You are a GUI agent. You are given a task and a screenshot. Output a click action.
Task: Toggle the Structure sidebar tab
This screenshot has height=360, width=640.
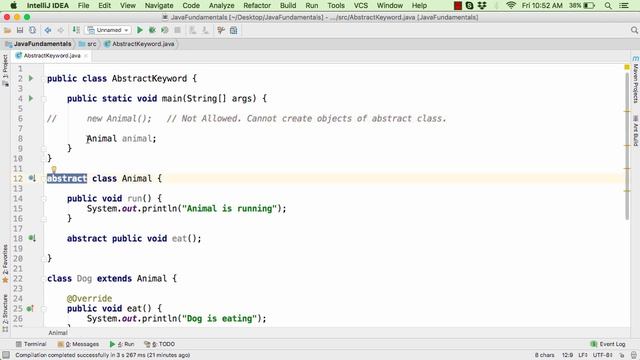(x=5, y=313)
